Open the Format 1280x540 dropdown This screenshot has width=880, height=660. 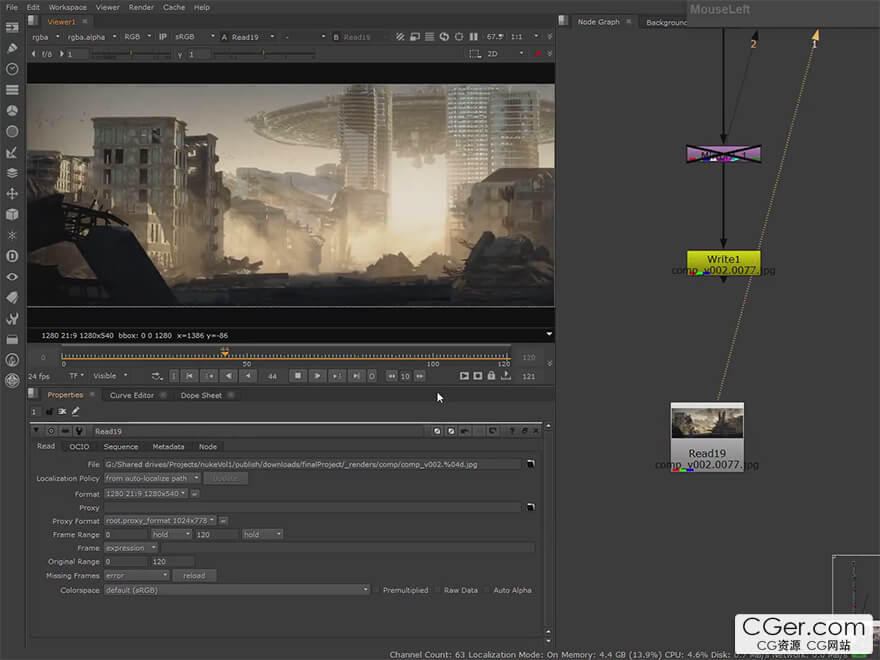146,494
